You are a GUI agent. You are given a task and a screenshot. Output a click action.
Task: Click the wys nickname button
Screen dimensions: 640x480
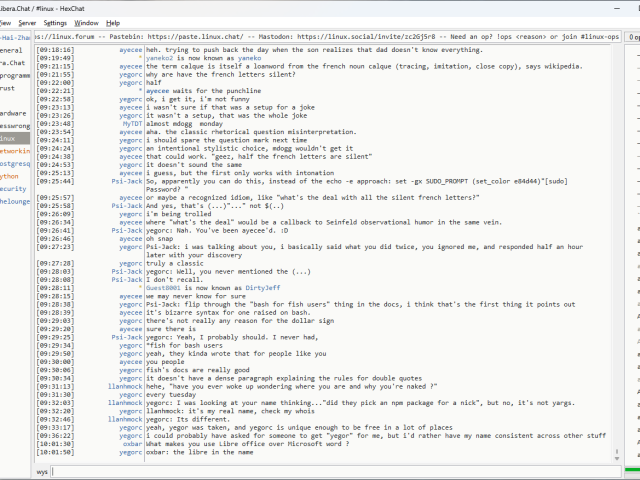point(43,470)
